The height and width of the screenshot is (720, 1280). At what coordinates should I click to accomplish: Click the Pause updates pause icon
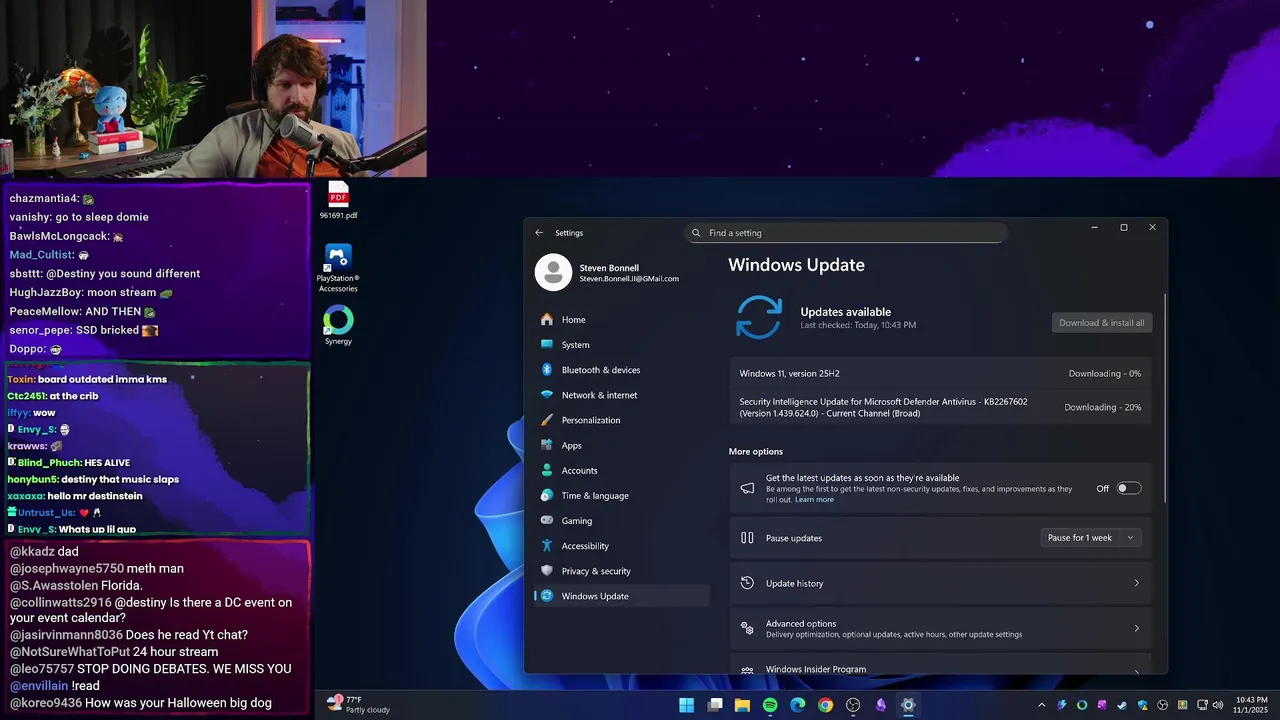pos(747,538)
